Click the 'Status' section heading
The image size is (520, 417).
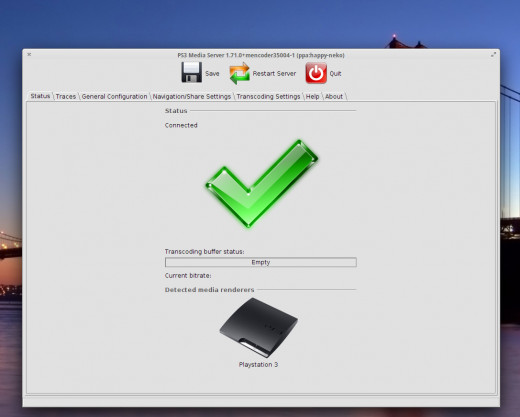pos(176,111)
